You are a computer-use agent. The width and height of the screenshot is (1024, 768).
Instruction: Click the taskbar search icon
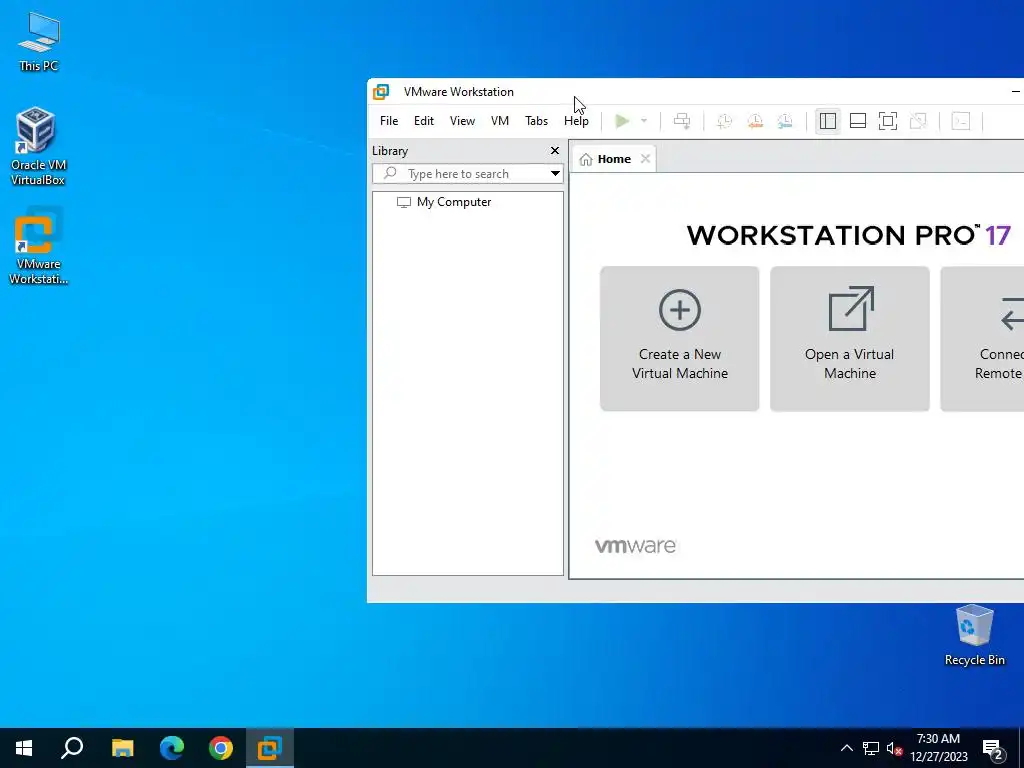point(72,748)
